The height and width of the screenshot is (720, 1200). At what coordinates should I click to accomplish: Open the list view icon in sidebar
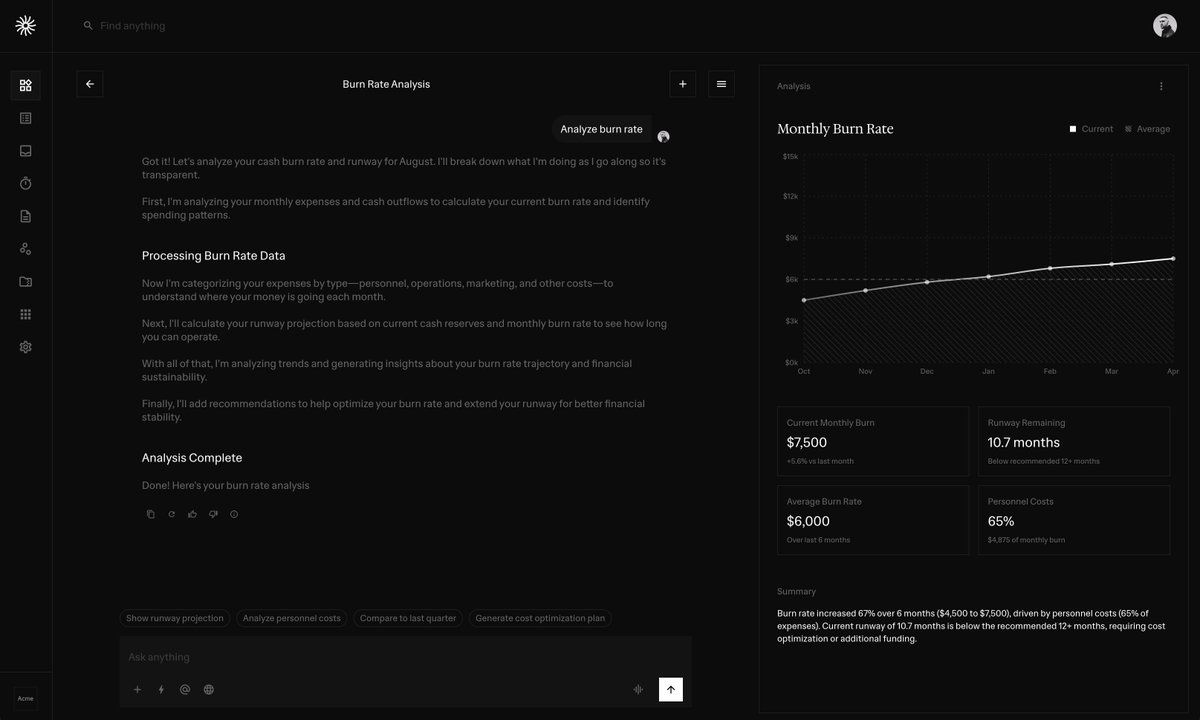click(26, 118)
